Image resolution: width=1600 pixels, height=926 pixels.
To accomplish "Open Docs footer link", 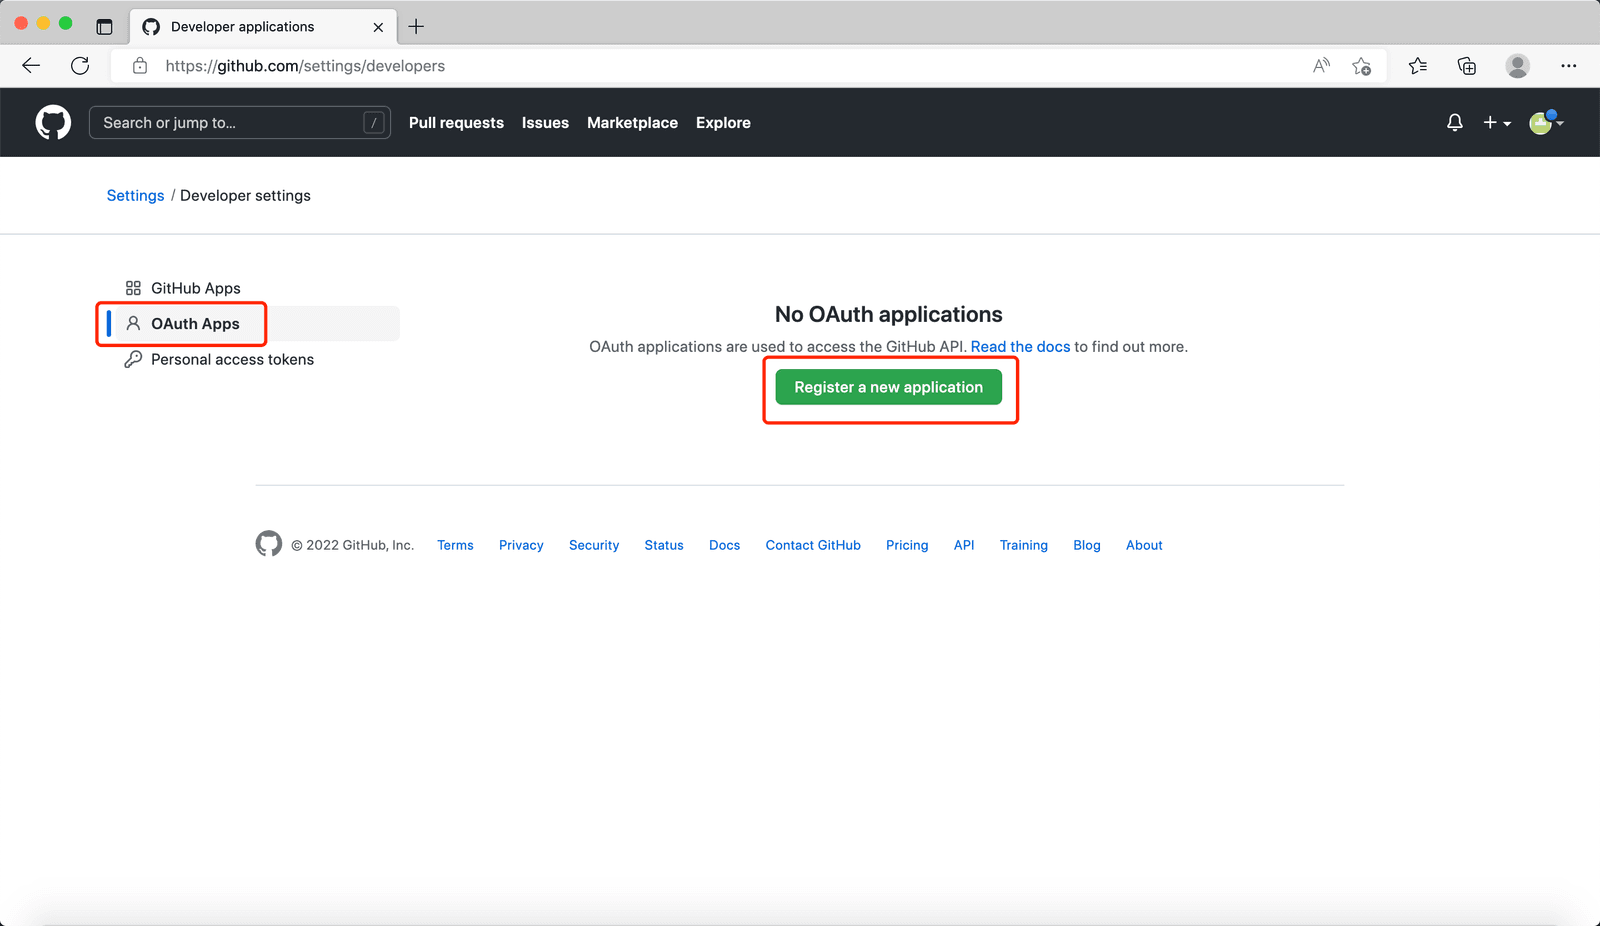I will click(725, 545).
